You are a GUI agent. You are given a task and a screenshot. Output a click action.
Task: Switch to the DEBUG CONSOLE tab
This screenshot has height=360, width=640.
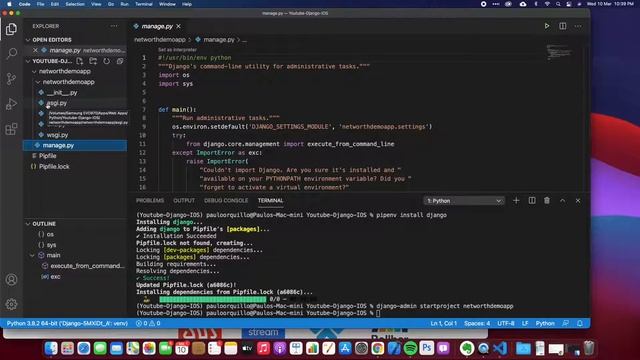pyautogui.click(x=226, y=200)
